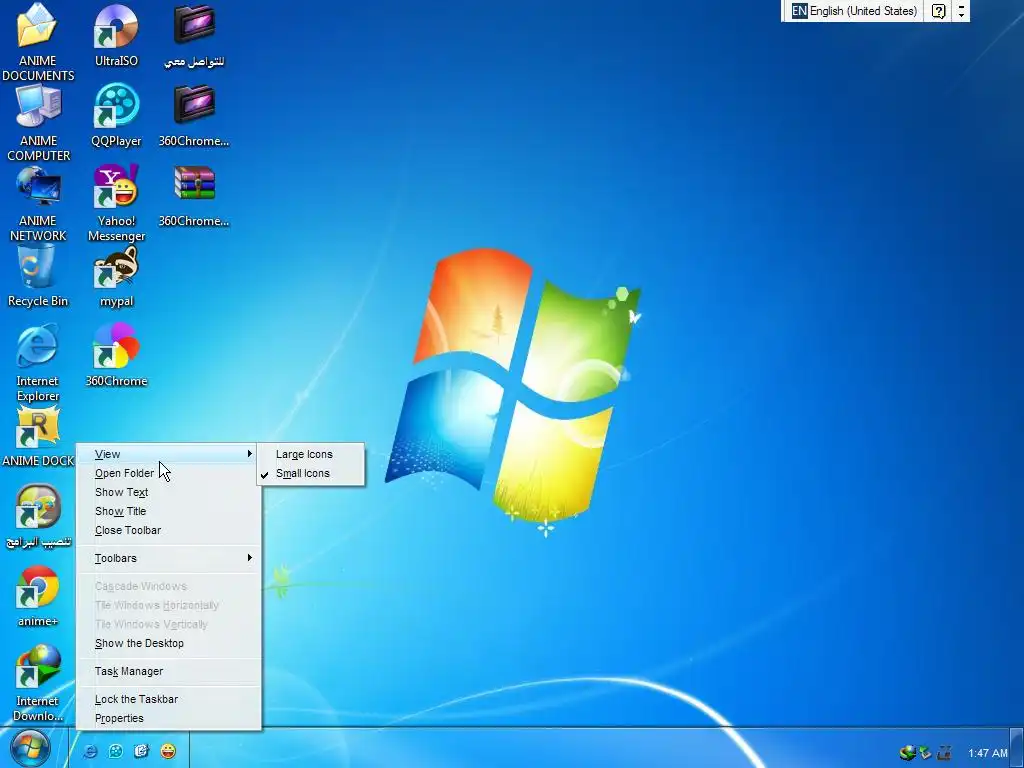This screenshot has width=1024, height=768.
Task: Select the colorful 360Chrome browser shortcut
Action: (x=116, y=347)
